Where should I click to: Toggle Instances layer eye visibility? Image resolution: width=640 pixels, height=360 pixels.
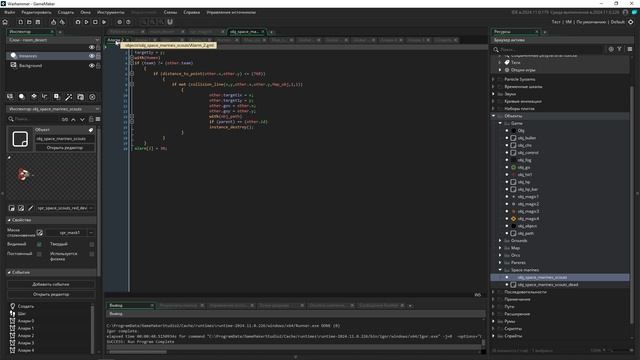91,56
